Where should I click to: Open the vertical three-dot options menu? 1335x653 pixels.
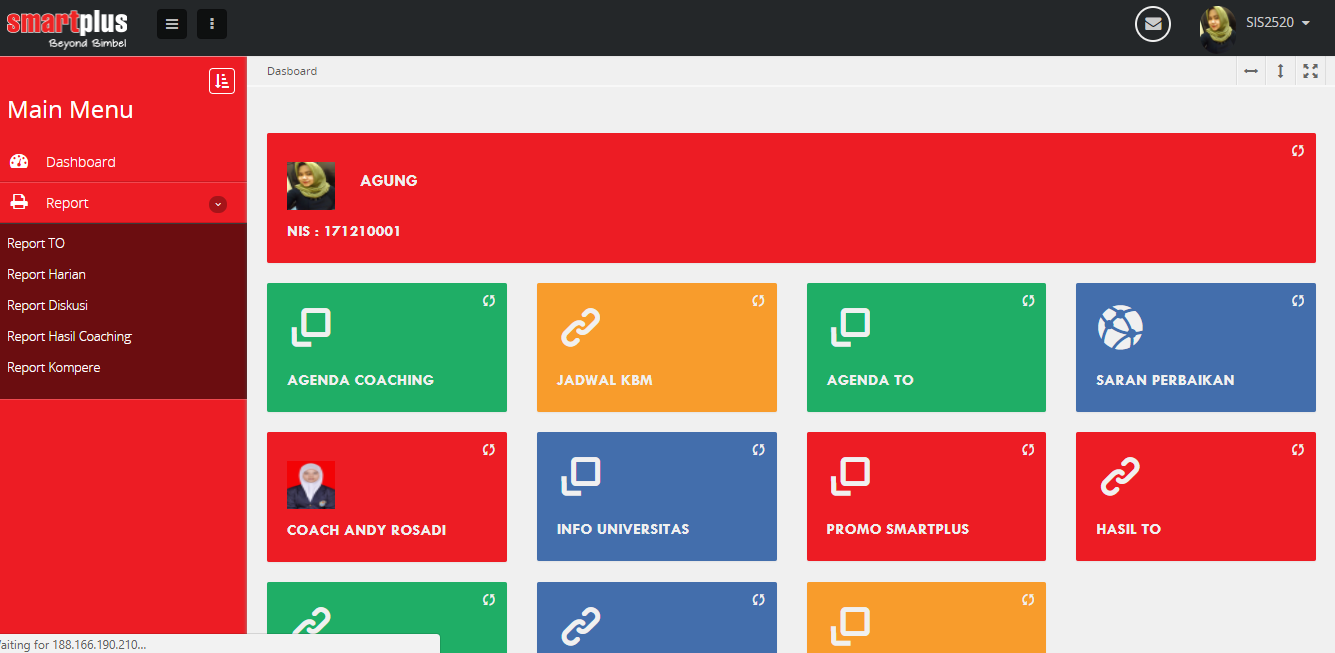(212, 24)
